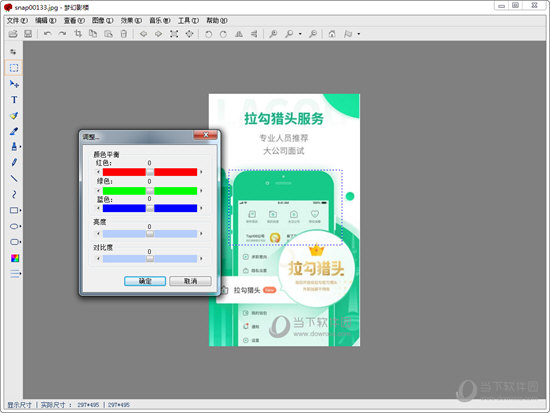The height and width of the screenshot is (413, 550).
Task: Undo the last action from the toolbar
Action: coord(47,34)
